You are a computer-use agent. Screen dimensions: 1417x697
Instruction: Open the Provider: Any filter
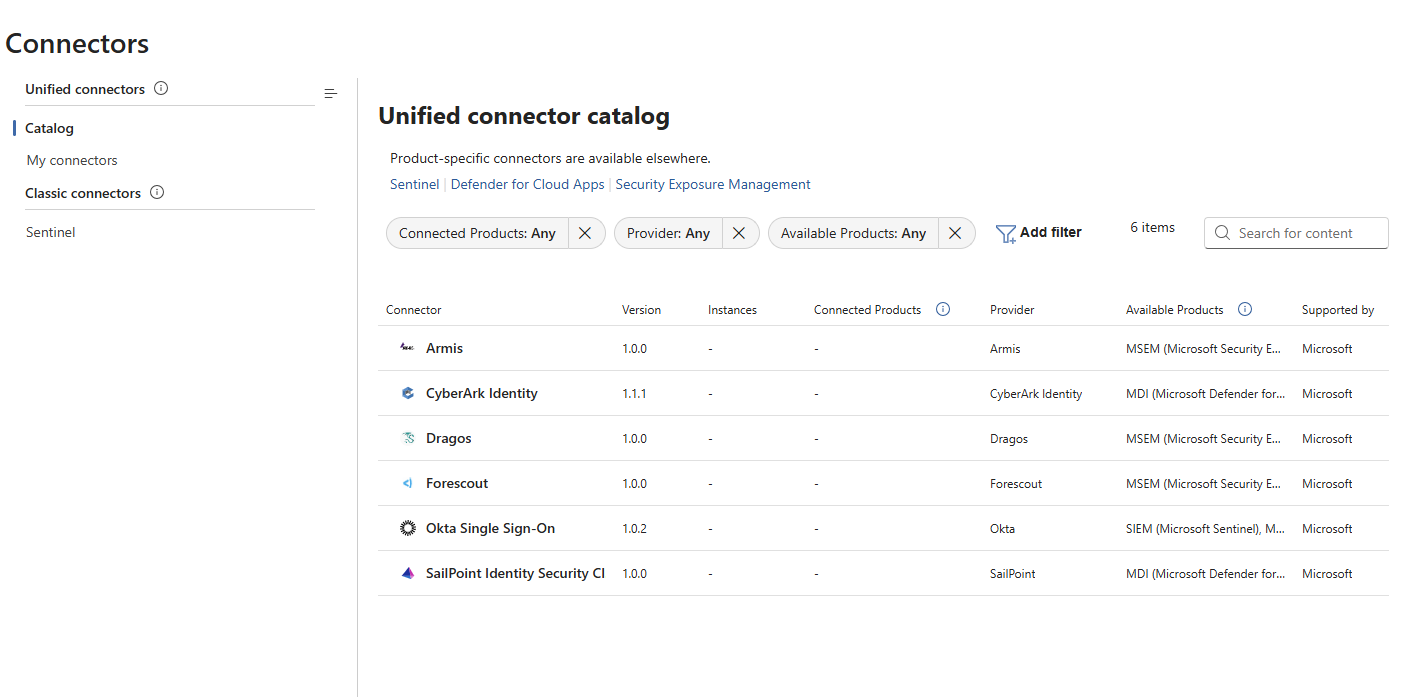coord(668,233)
